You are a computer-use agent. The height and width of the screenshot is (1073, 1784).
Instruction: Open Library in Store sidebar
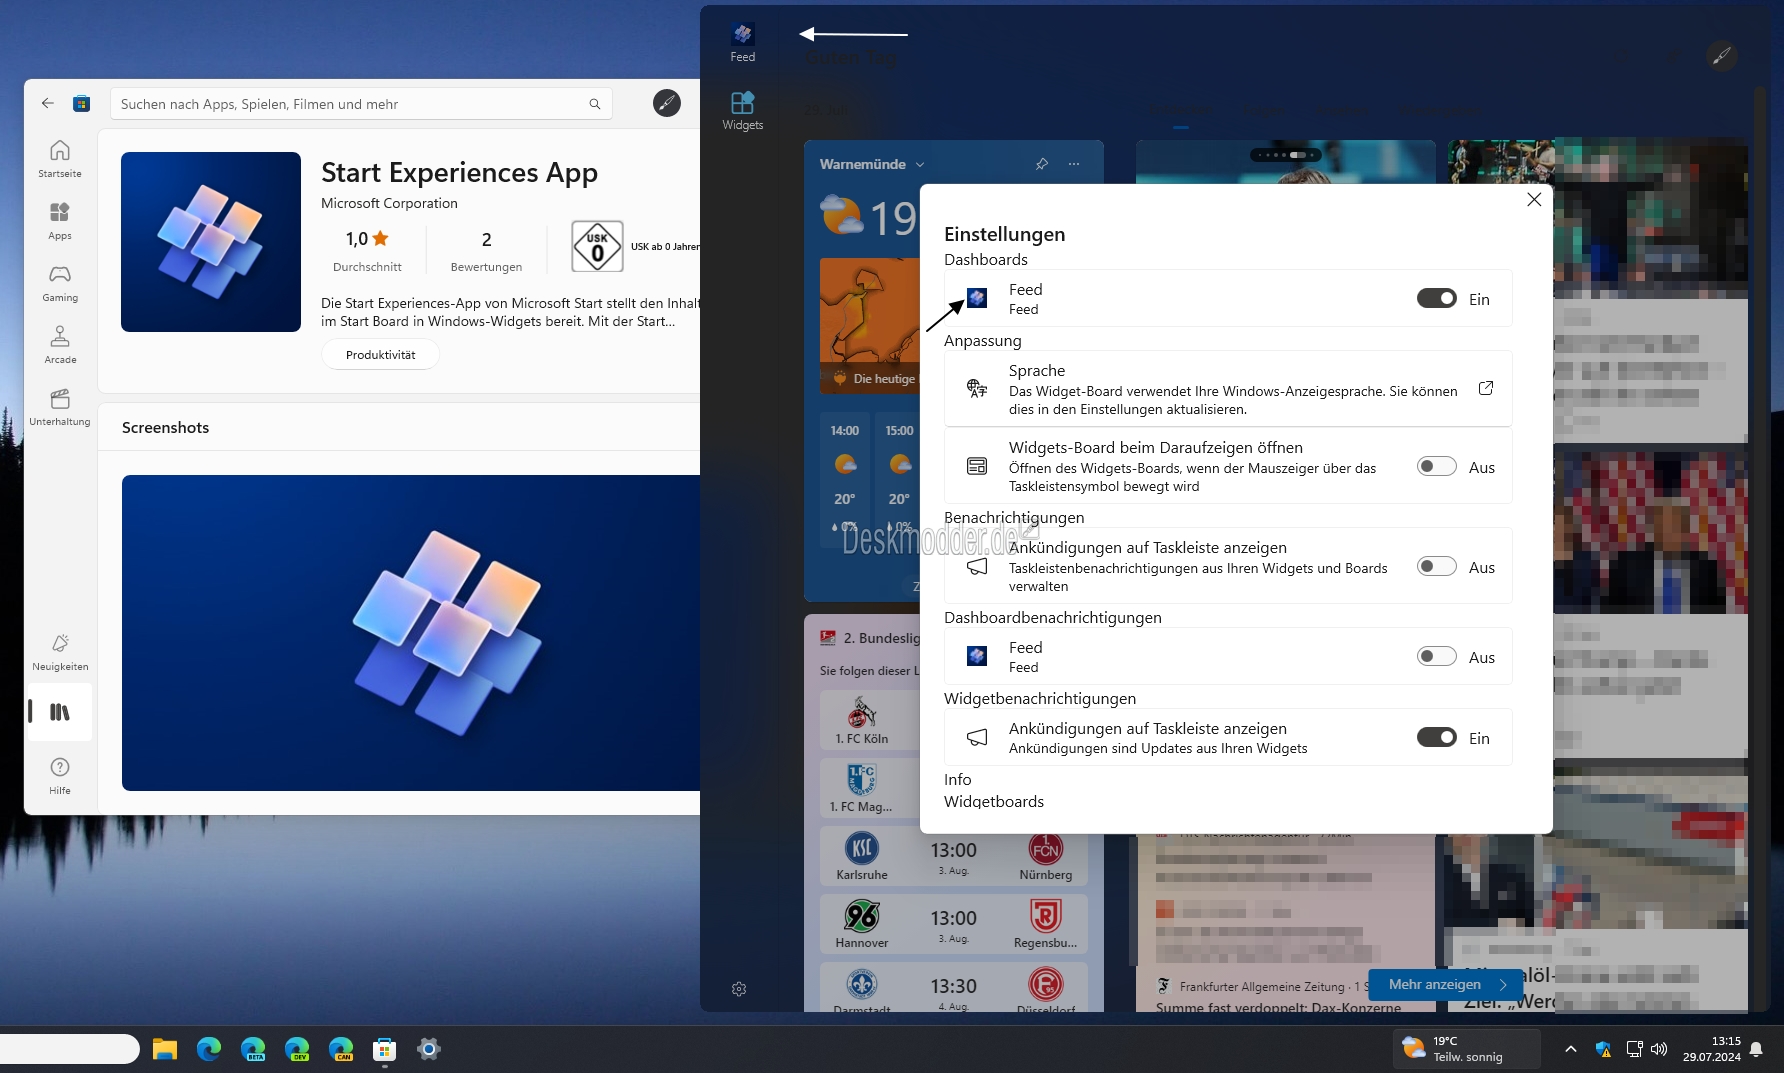click(60, 712)
